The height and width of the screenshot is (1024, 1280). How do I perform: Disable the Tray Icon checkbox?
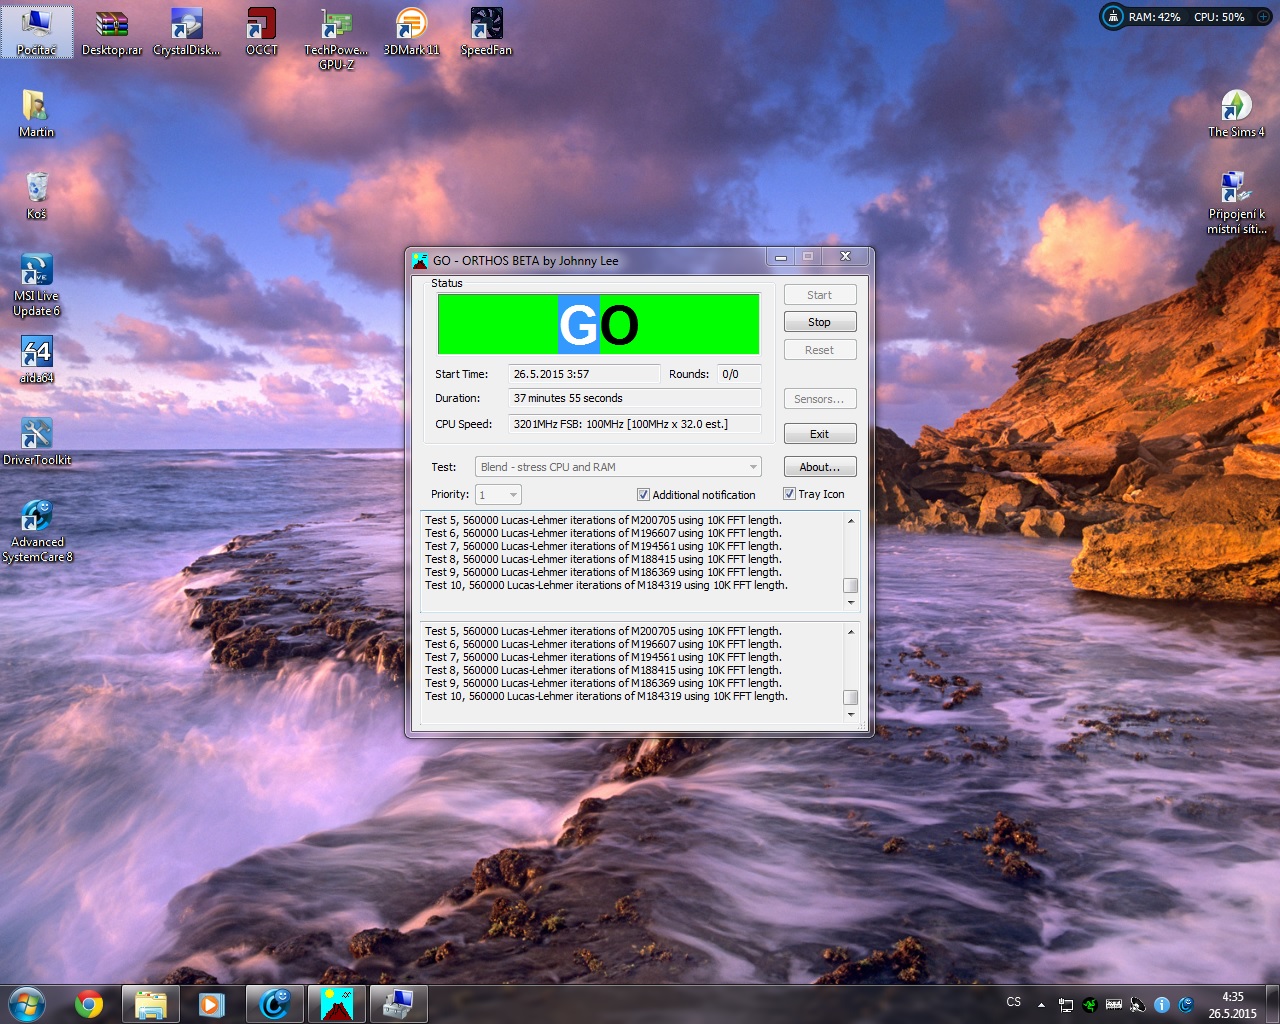(789, 494)
